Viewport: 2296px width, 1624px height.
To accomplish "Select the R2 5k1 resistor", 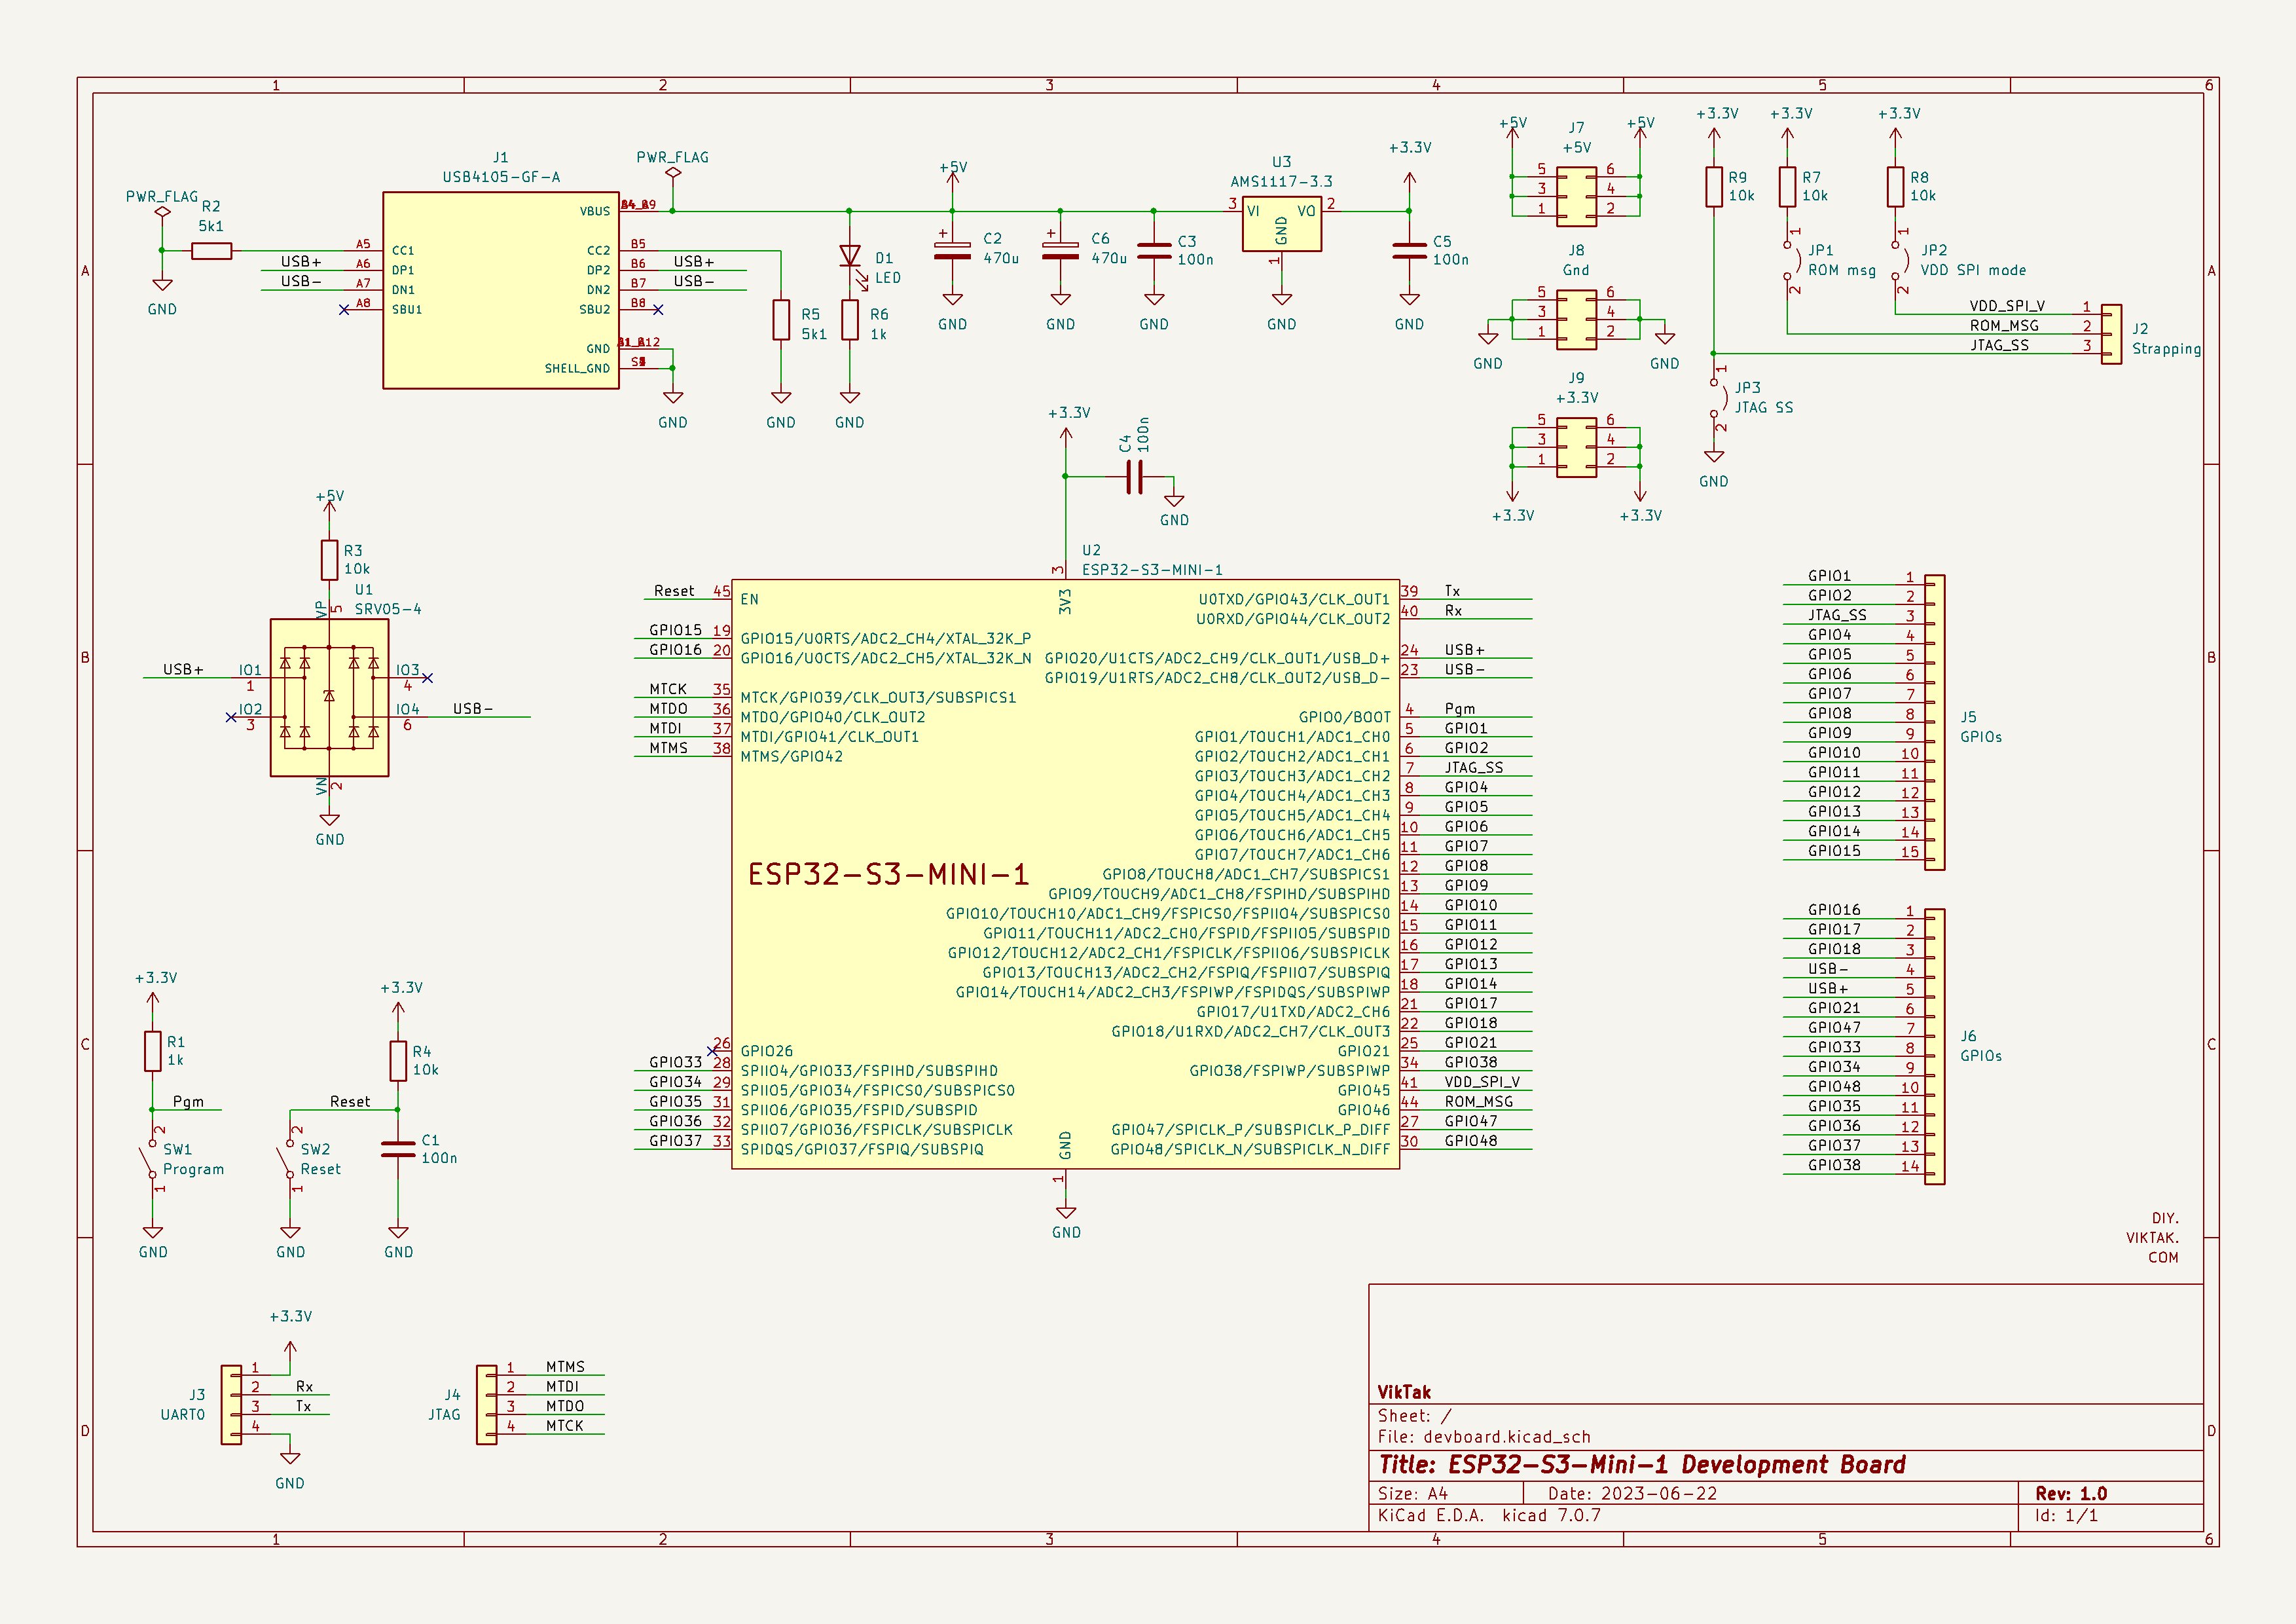I will 211,251.
